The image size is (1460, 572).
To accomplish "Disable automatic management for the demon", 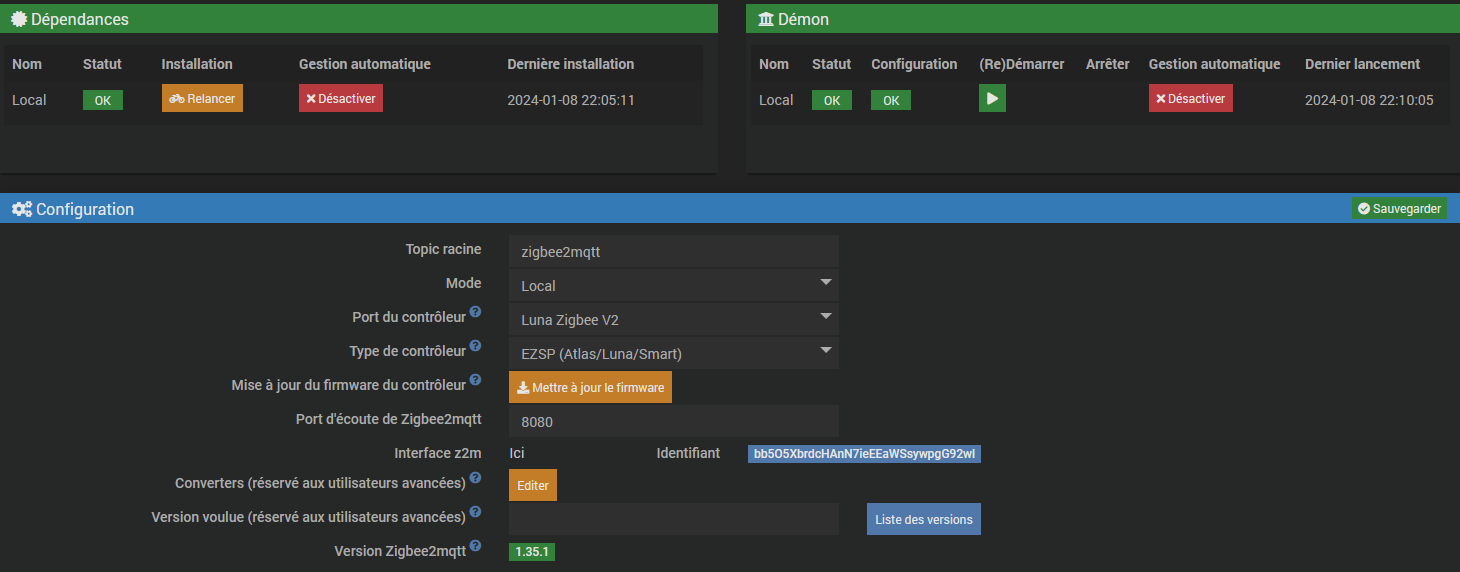I will pyautogui.click(x=1190, y=99).
